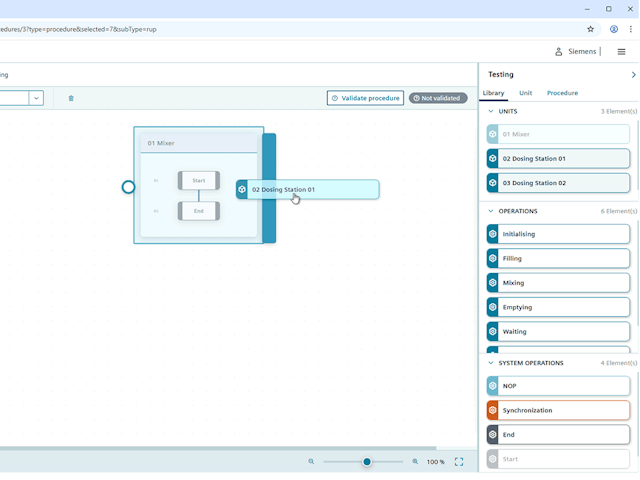Viewport: 640px width, 480px height.
Task: Collapse the UNITS section
Action: [x=491, y=111]
